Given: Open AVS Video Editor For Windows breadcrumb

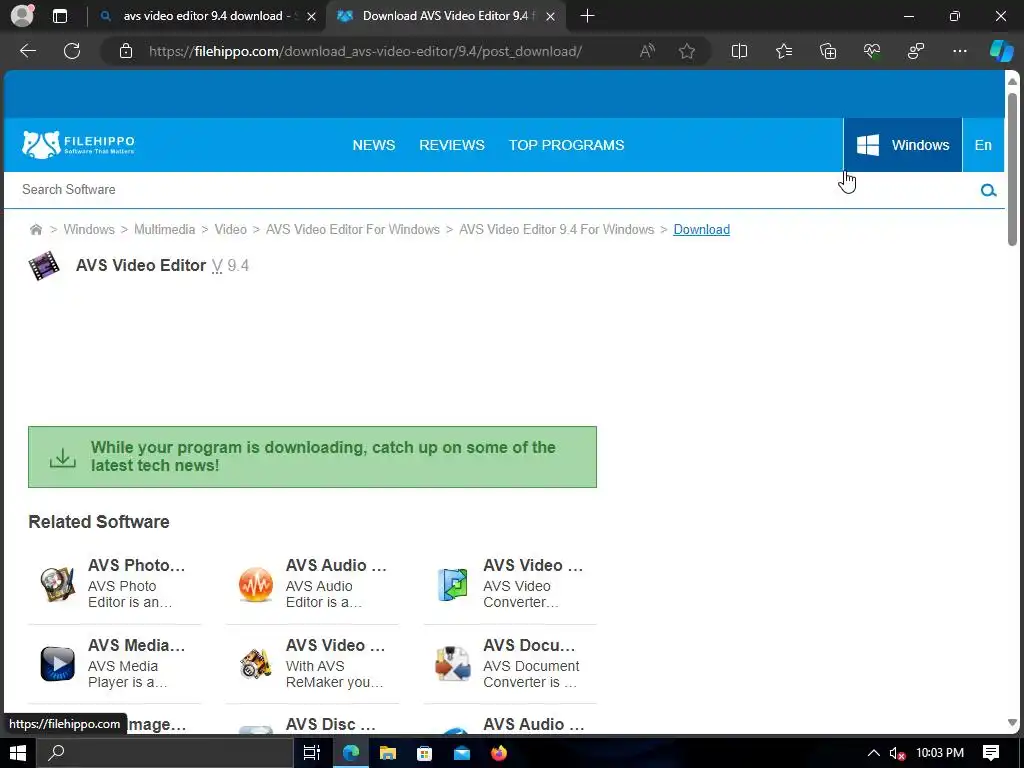Looking at the screenshot, I should pyautogui.click(x=353, y=229).
